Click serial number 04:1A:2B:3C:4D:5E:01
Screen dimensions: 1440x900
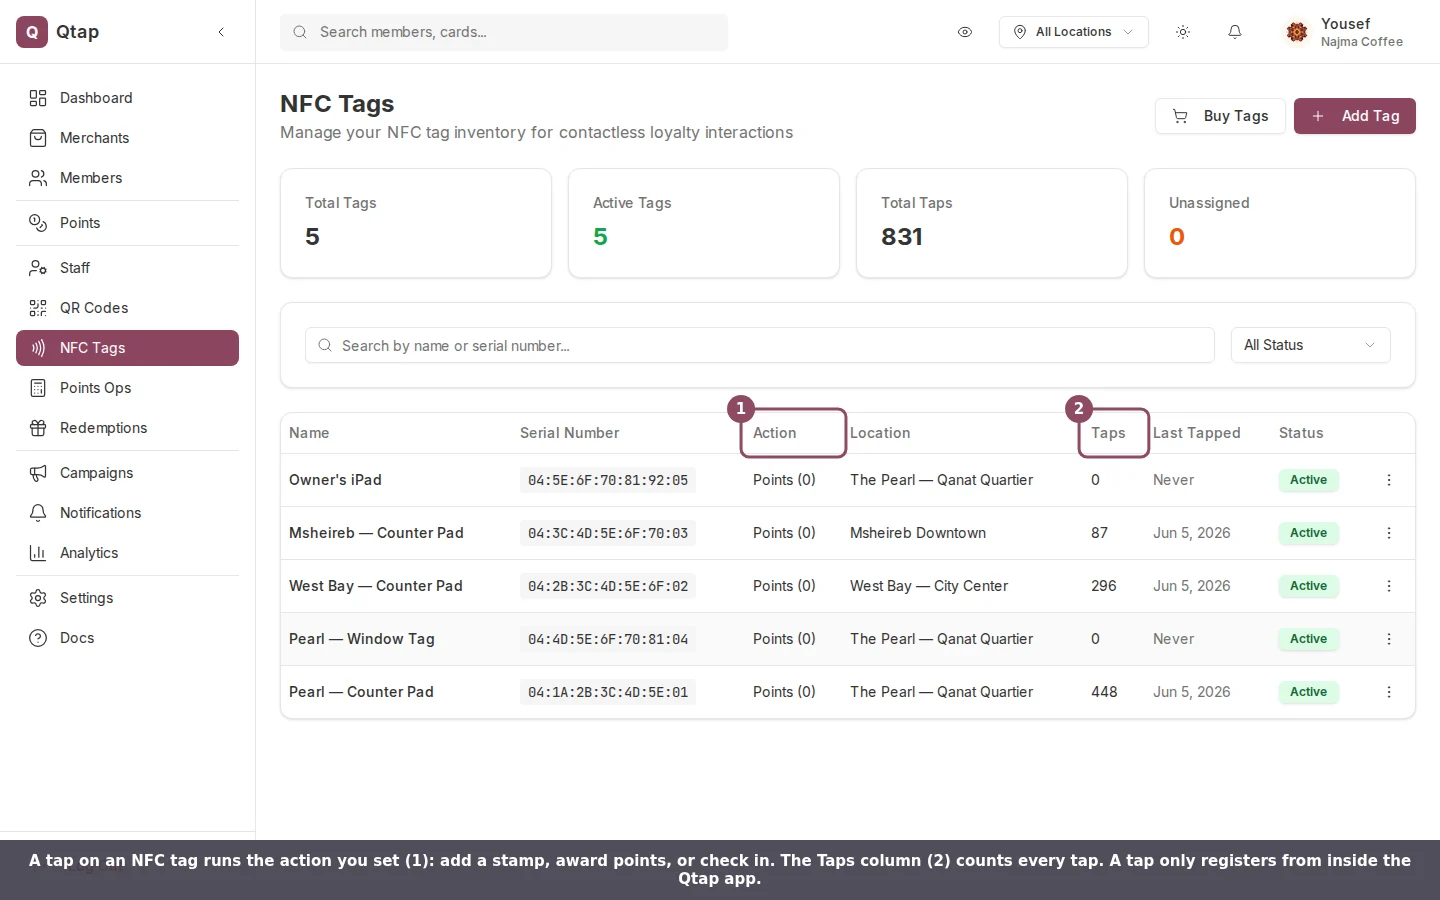click(x=608, y=692)
